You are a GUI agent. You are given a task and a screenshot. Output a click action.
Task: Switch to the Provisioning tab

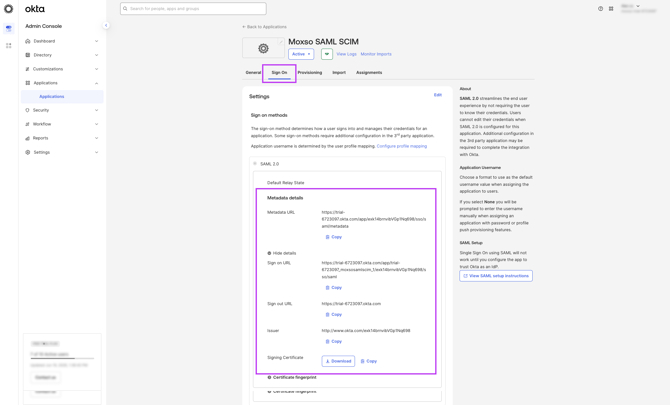pyautogui.click(x=310, y=73)
